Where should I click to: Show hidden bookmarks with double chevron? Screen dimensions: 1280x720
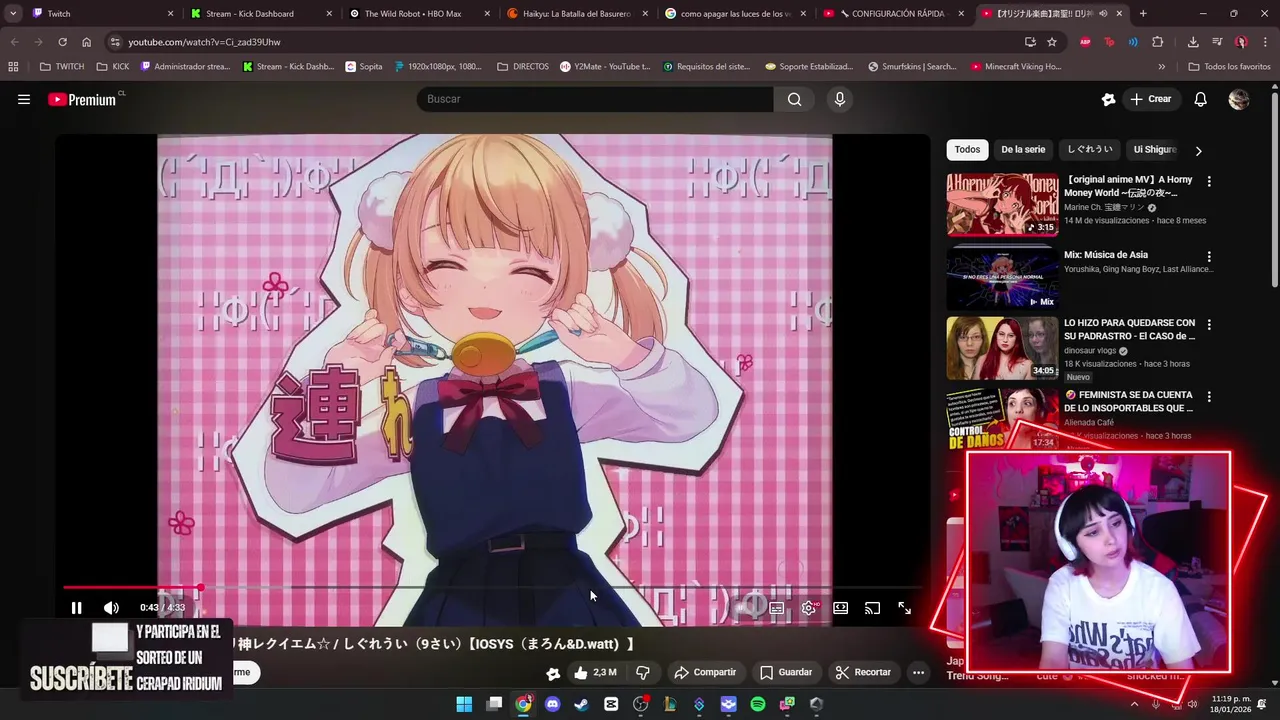pyautogui.click(x=1162, y=67)
